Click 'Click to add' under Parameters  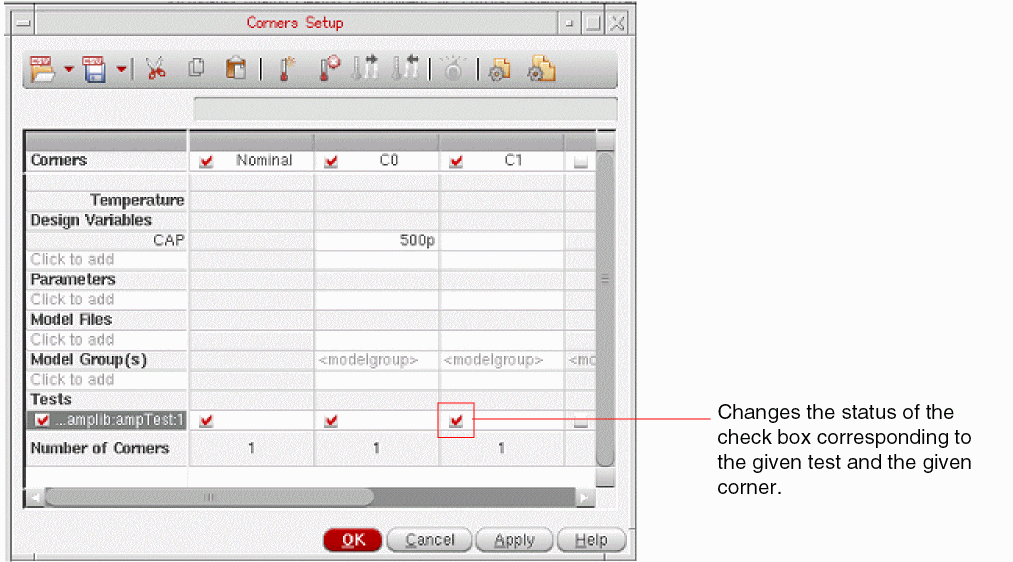[x=72, y=300]
